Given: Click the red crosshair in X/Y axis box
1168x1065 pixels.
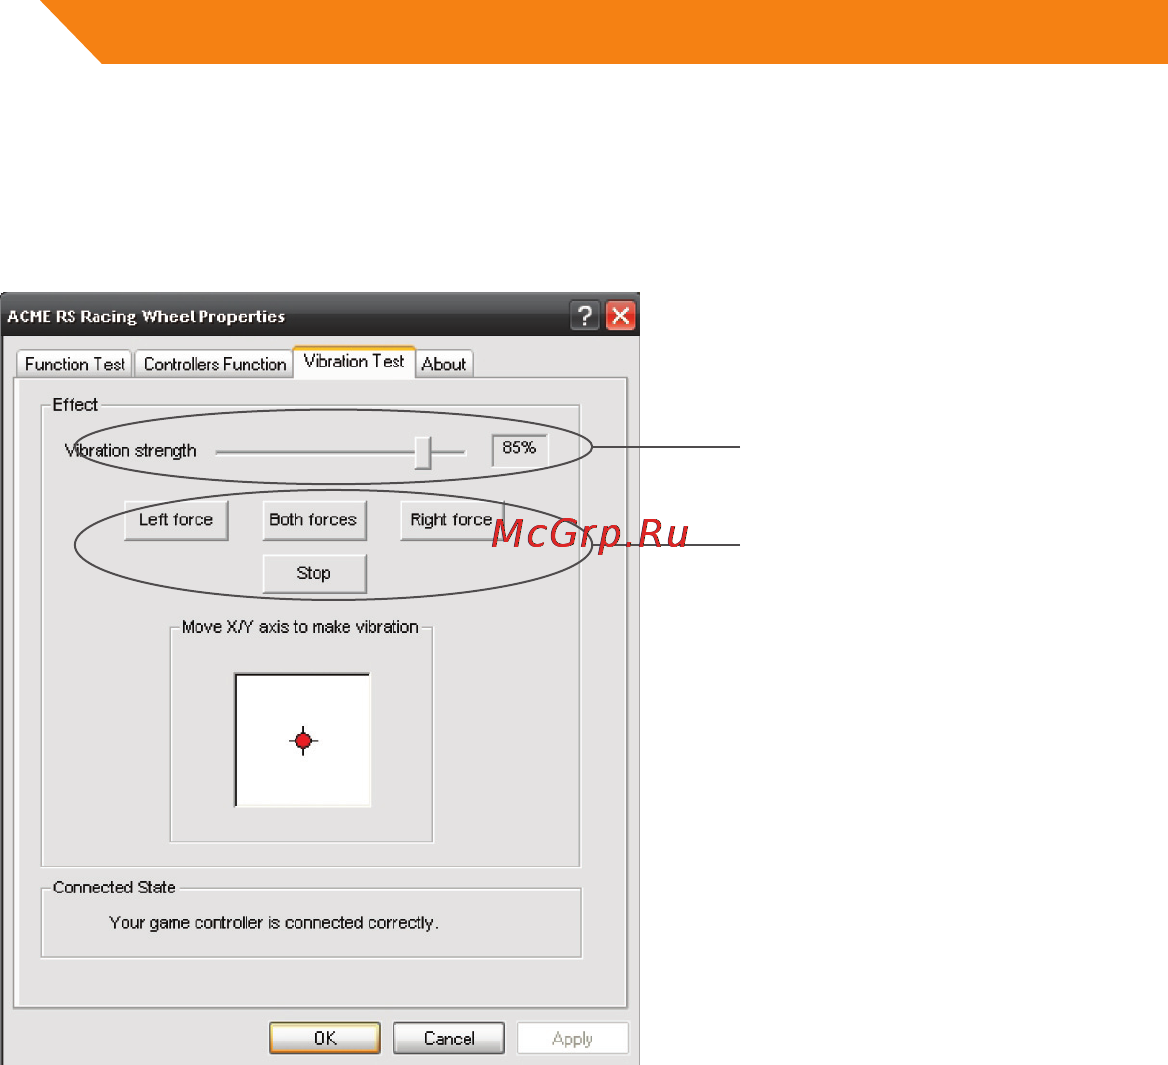Looking at the screenshot, I should click(303, 741).
